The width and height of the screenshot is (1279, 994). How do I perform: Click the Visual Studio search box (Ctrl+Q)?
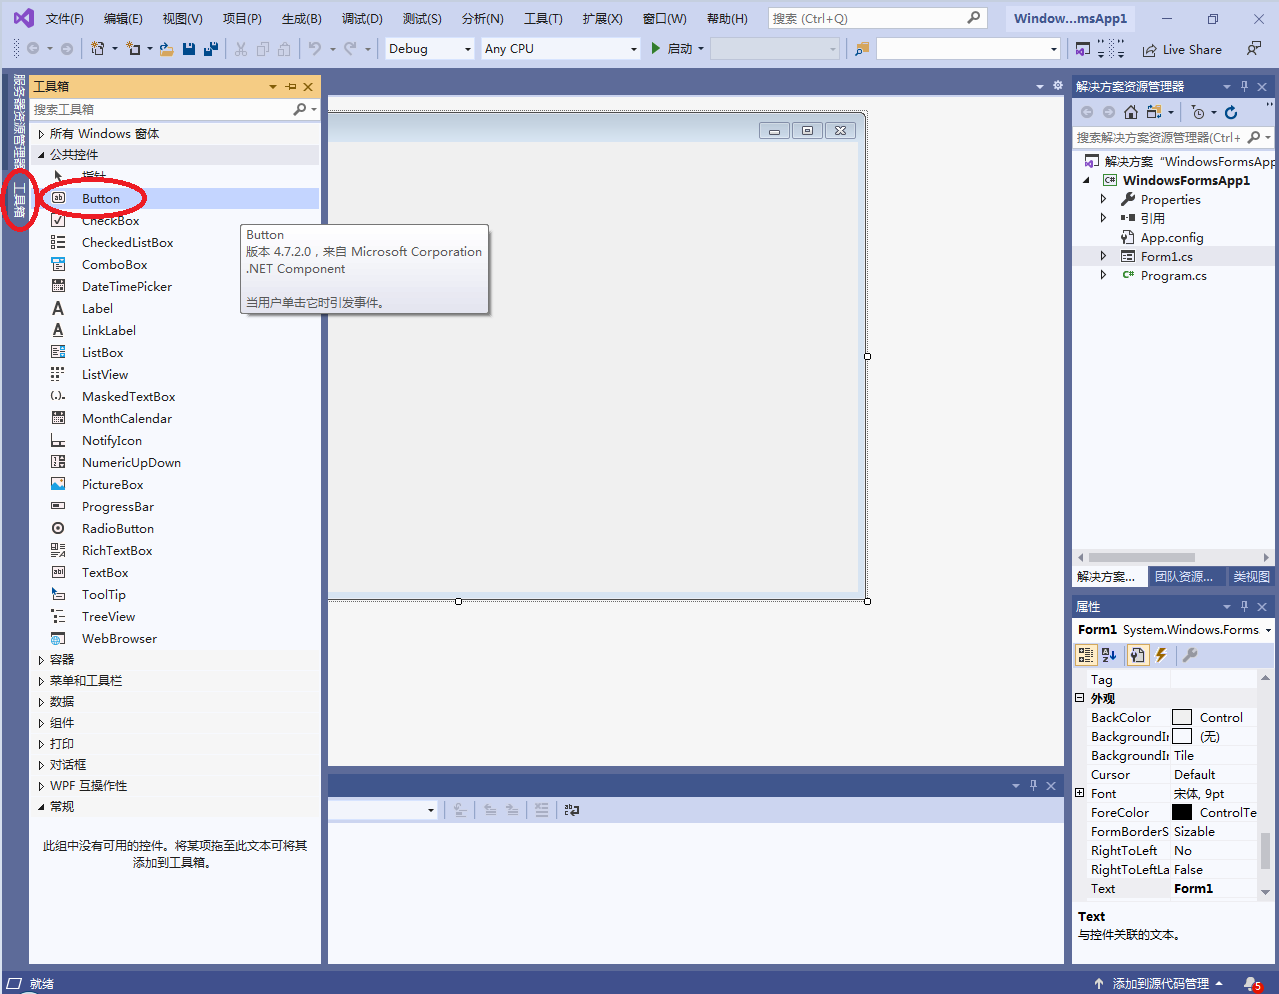point(877,18)
